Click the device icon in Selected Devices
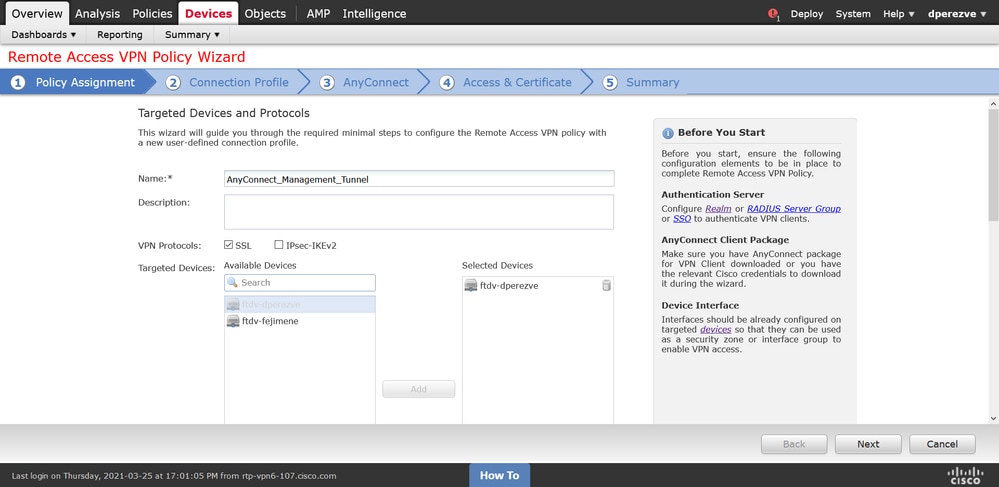999x487 pixels. click(x=471, y=286)
